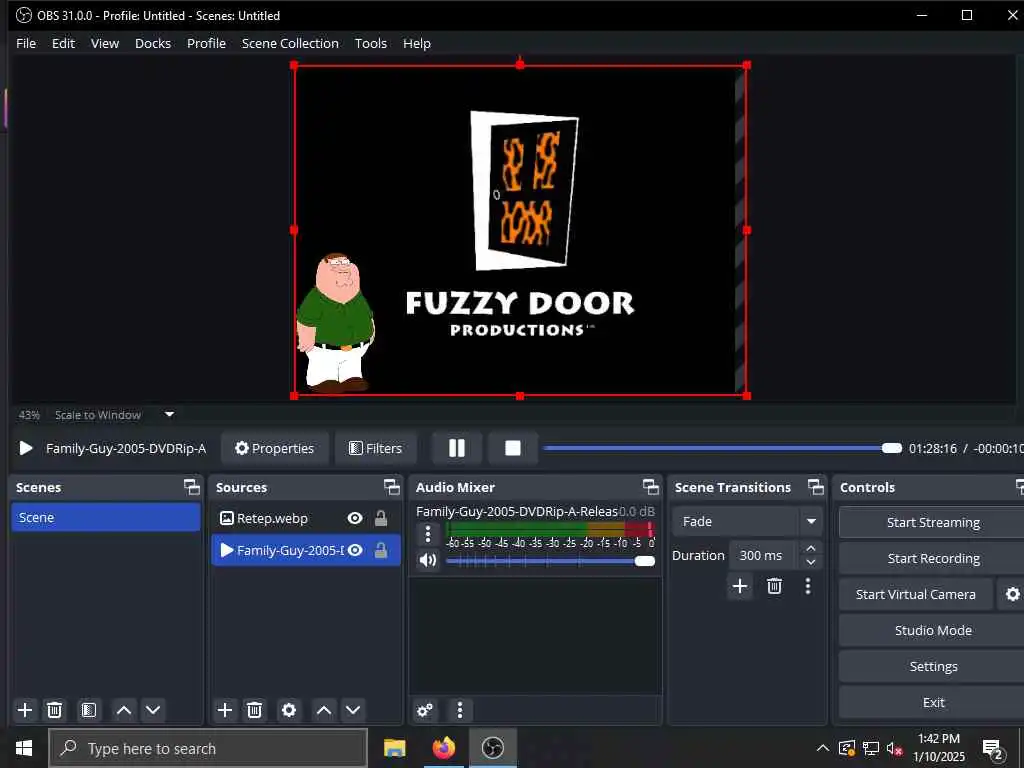Image resolution: width=1024 pixels, height=768 pixels.
Task: Open advanced audio properties
Action: pyautogui.click(x=424, y=710)
